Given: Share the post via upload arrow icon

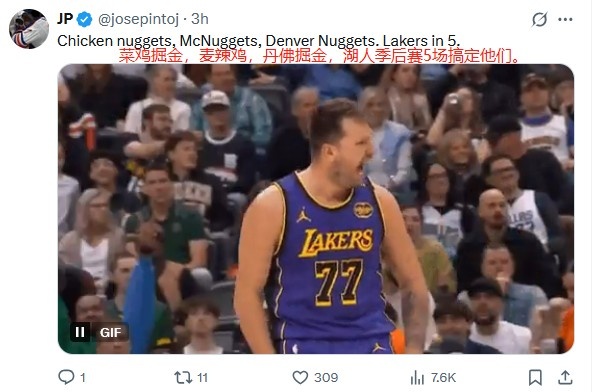Looking at the screenshot, I should [565, 377].
